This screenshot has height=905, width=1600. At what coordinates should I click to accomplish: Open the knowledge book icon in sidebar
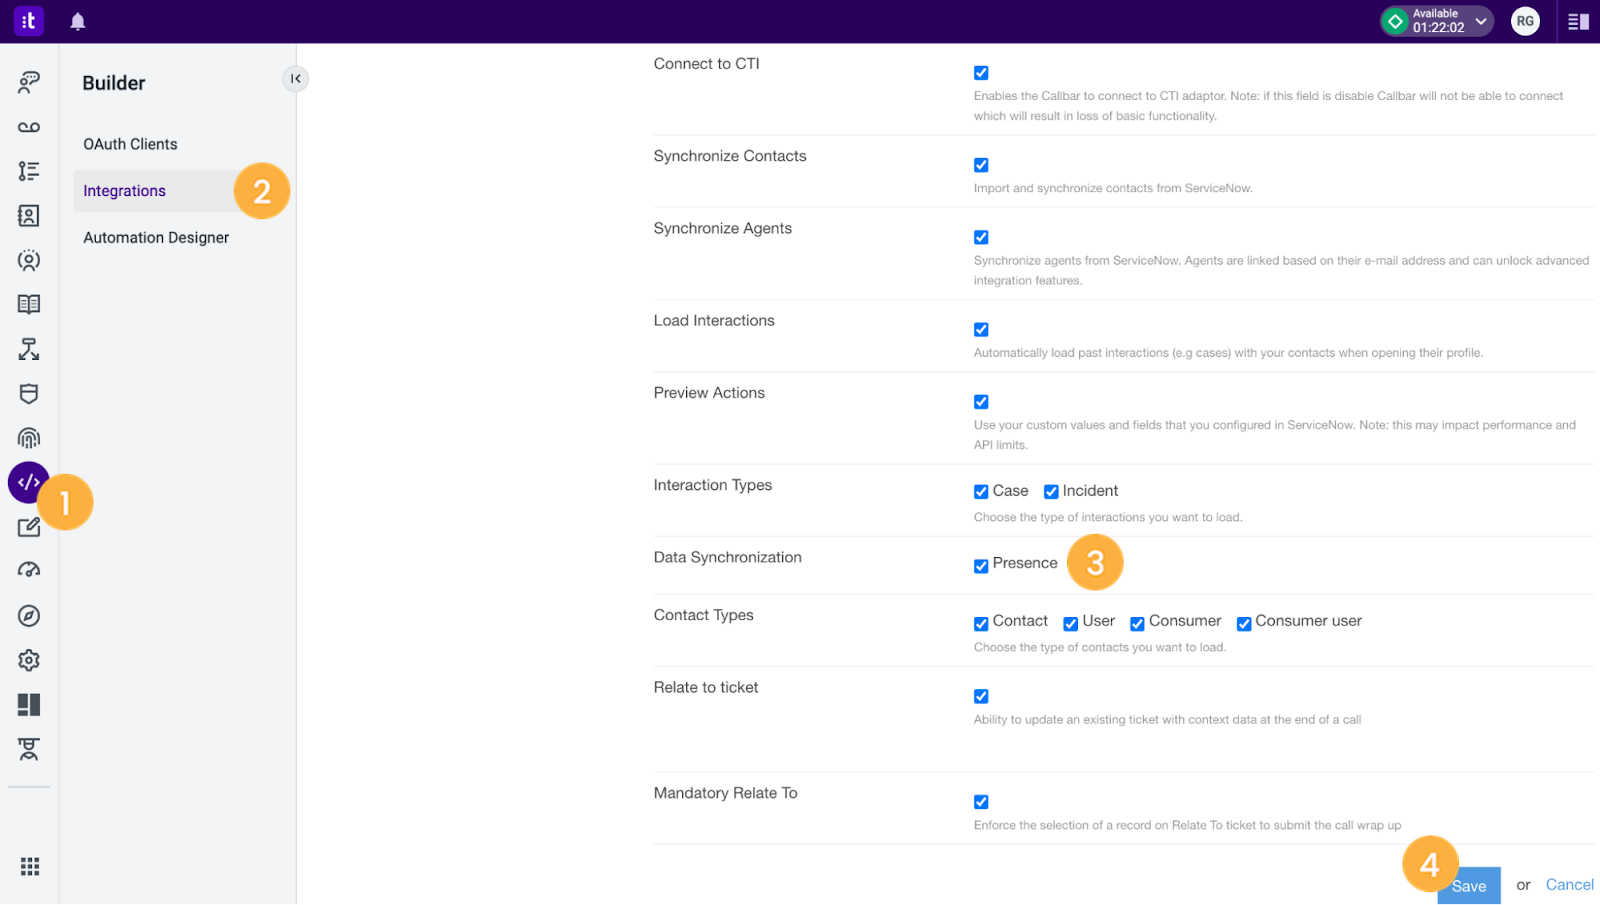(x=29, y=304)
